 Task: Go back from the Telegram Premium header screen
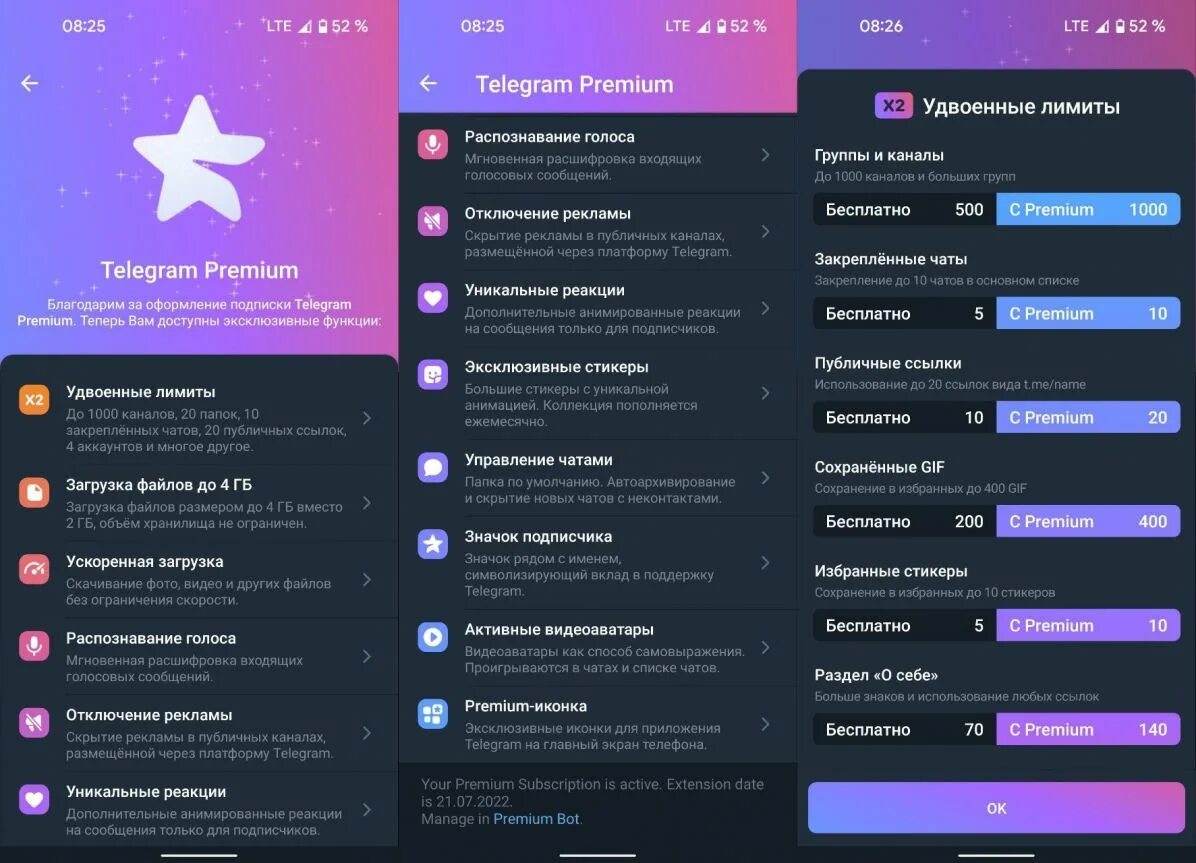[x=429, y=83]
